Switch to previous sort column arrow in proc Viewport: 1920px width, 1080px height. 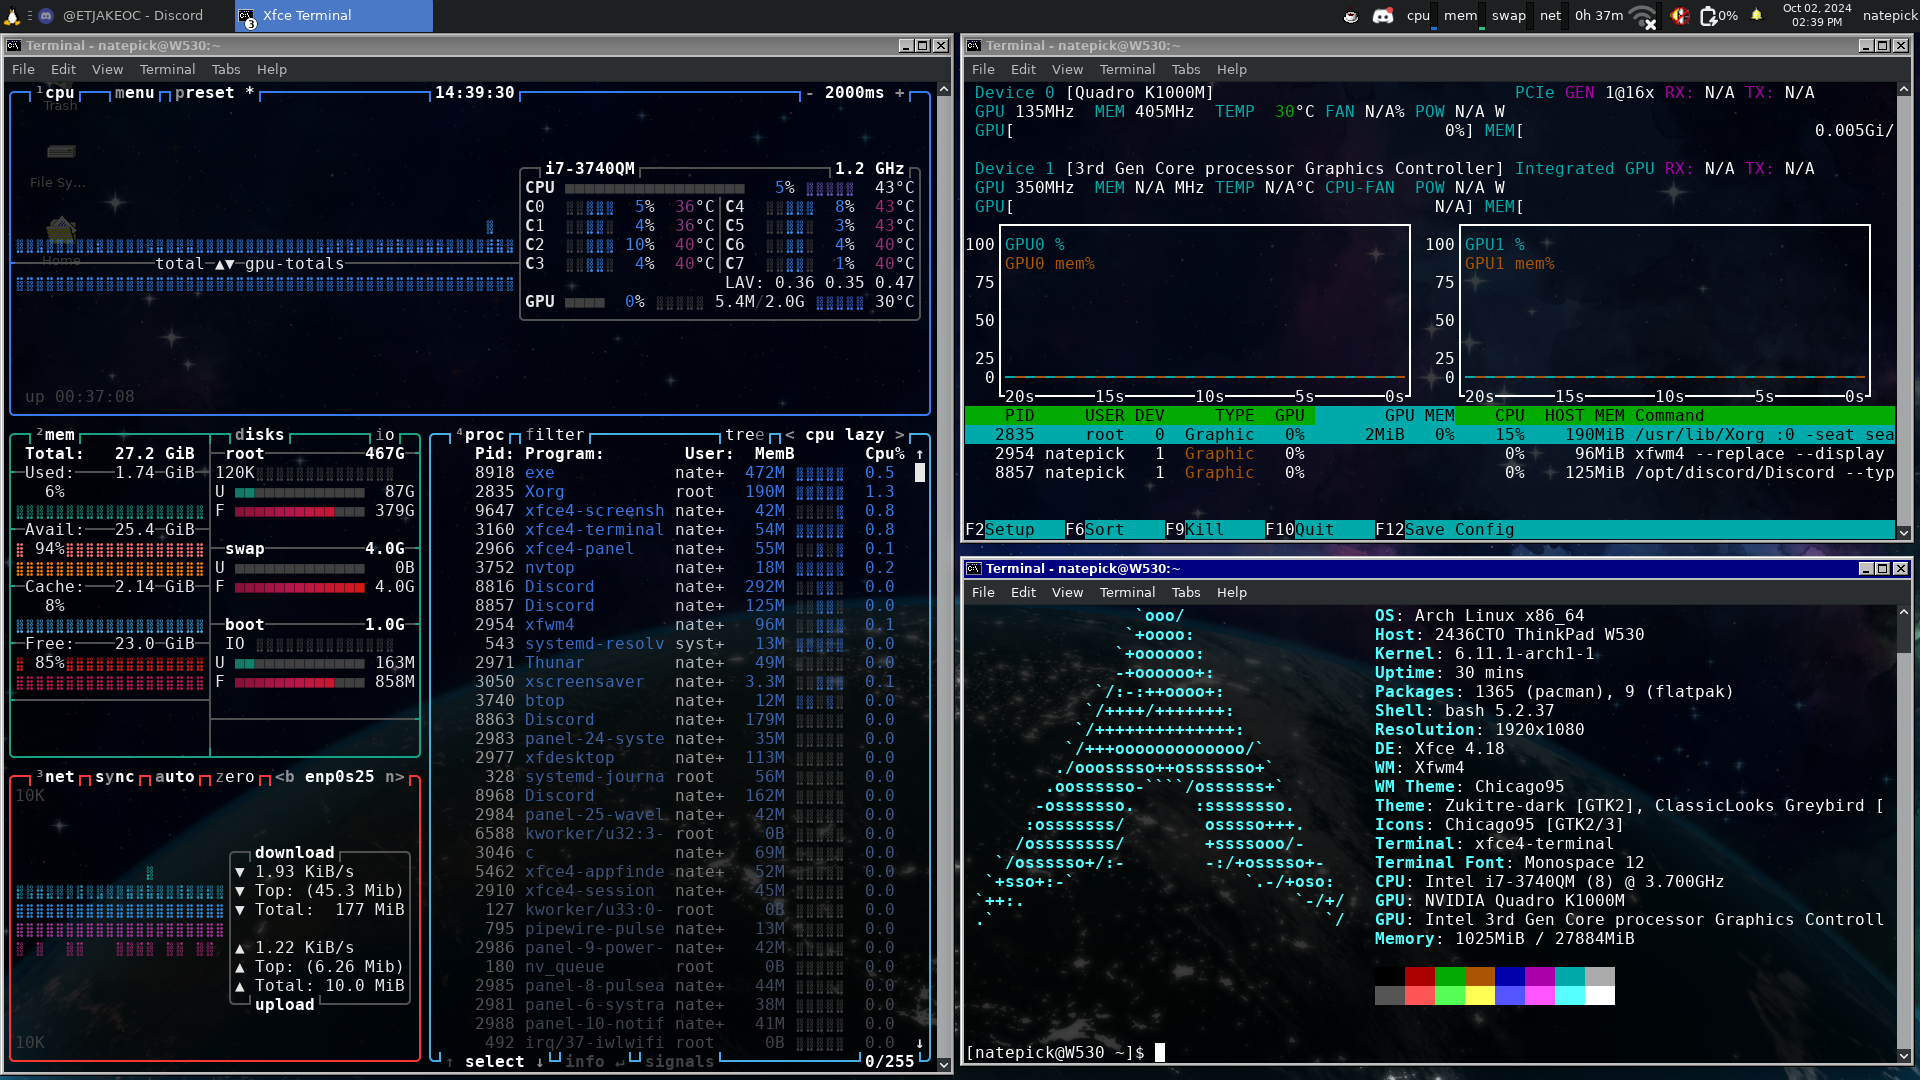(x=789, y=435)
